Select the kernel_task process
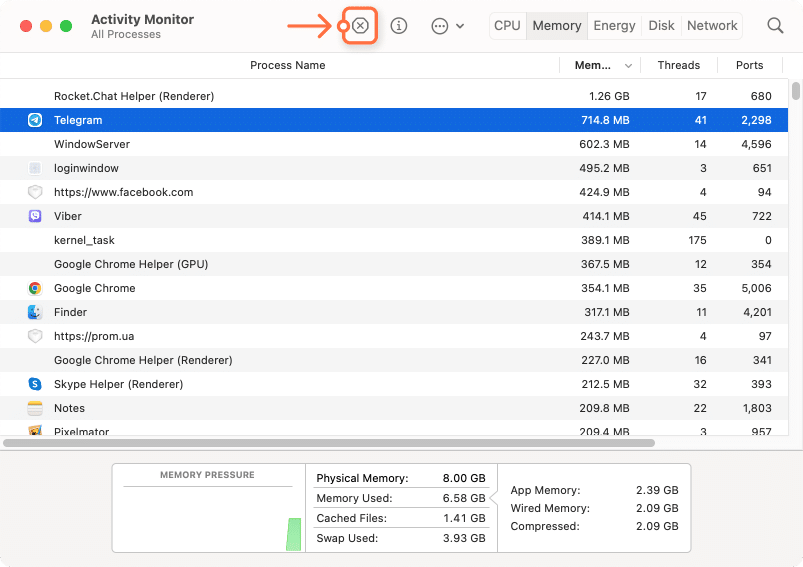Image resolution: width=803 pixels, height=567 pixels. (x=84, y=240)
